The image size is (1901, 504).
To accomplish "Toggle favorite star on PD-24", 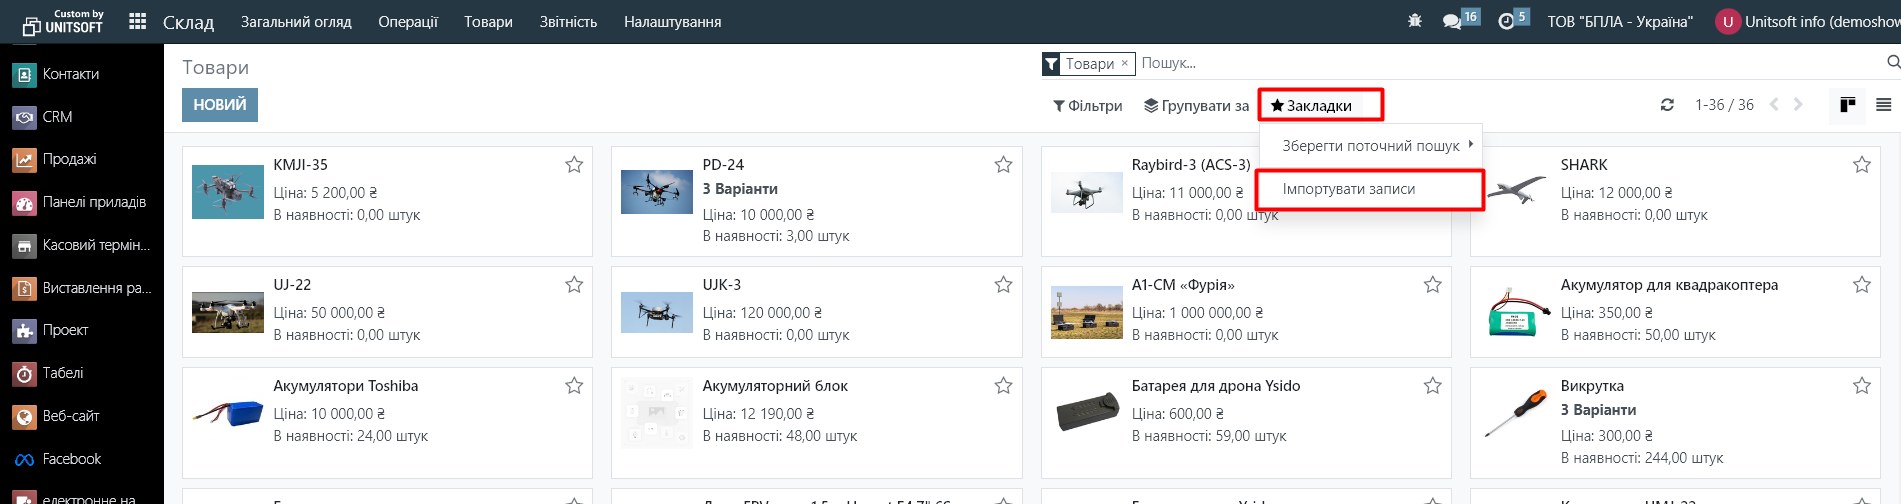I will point(1003,165).
